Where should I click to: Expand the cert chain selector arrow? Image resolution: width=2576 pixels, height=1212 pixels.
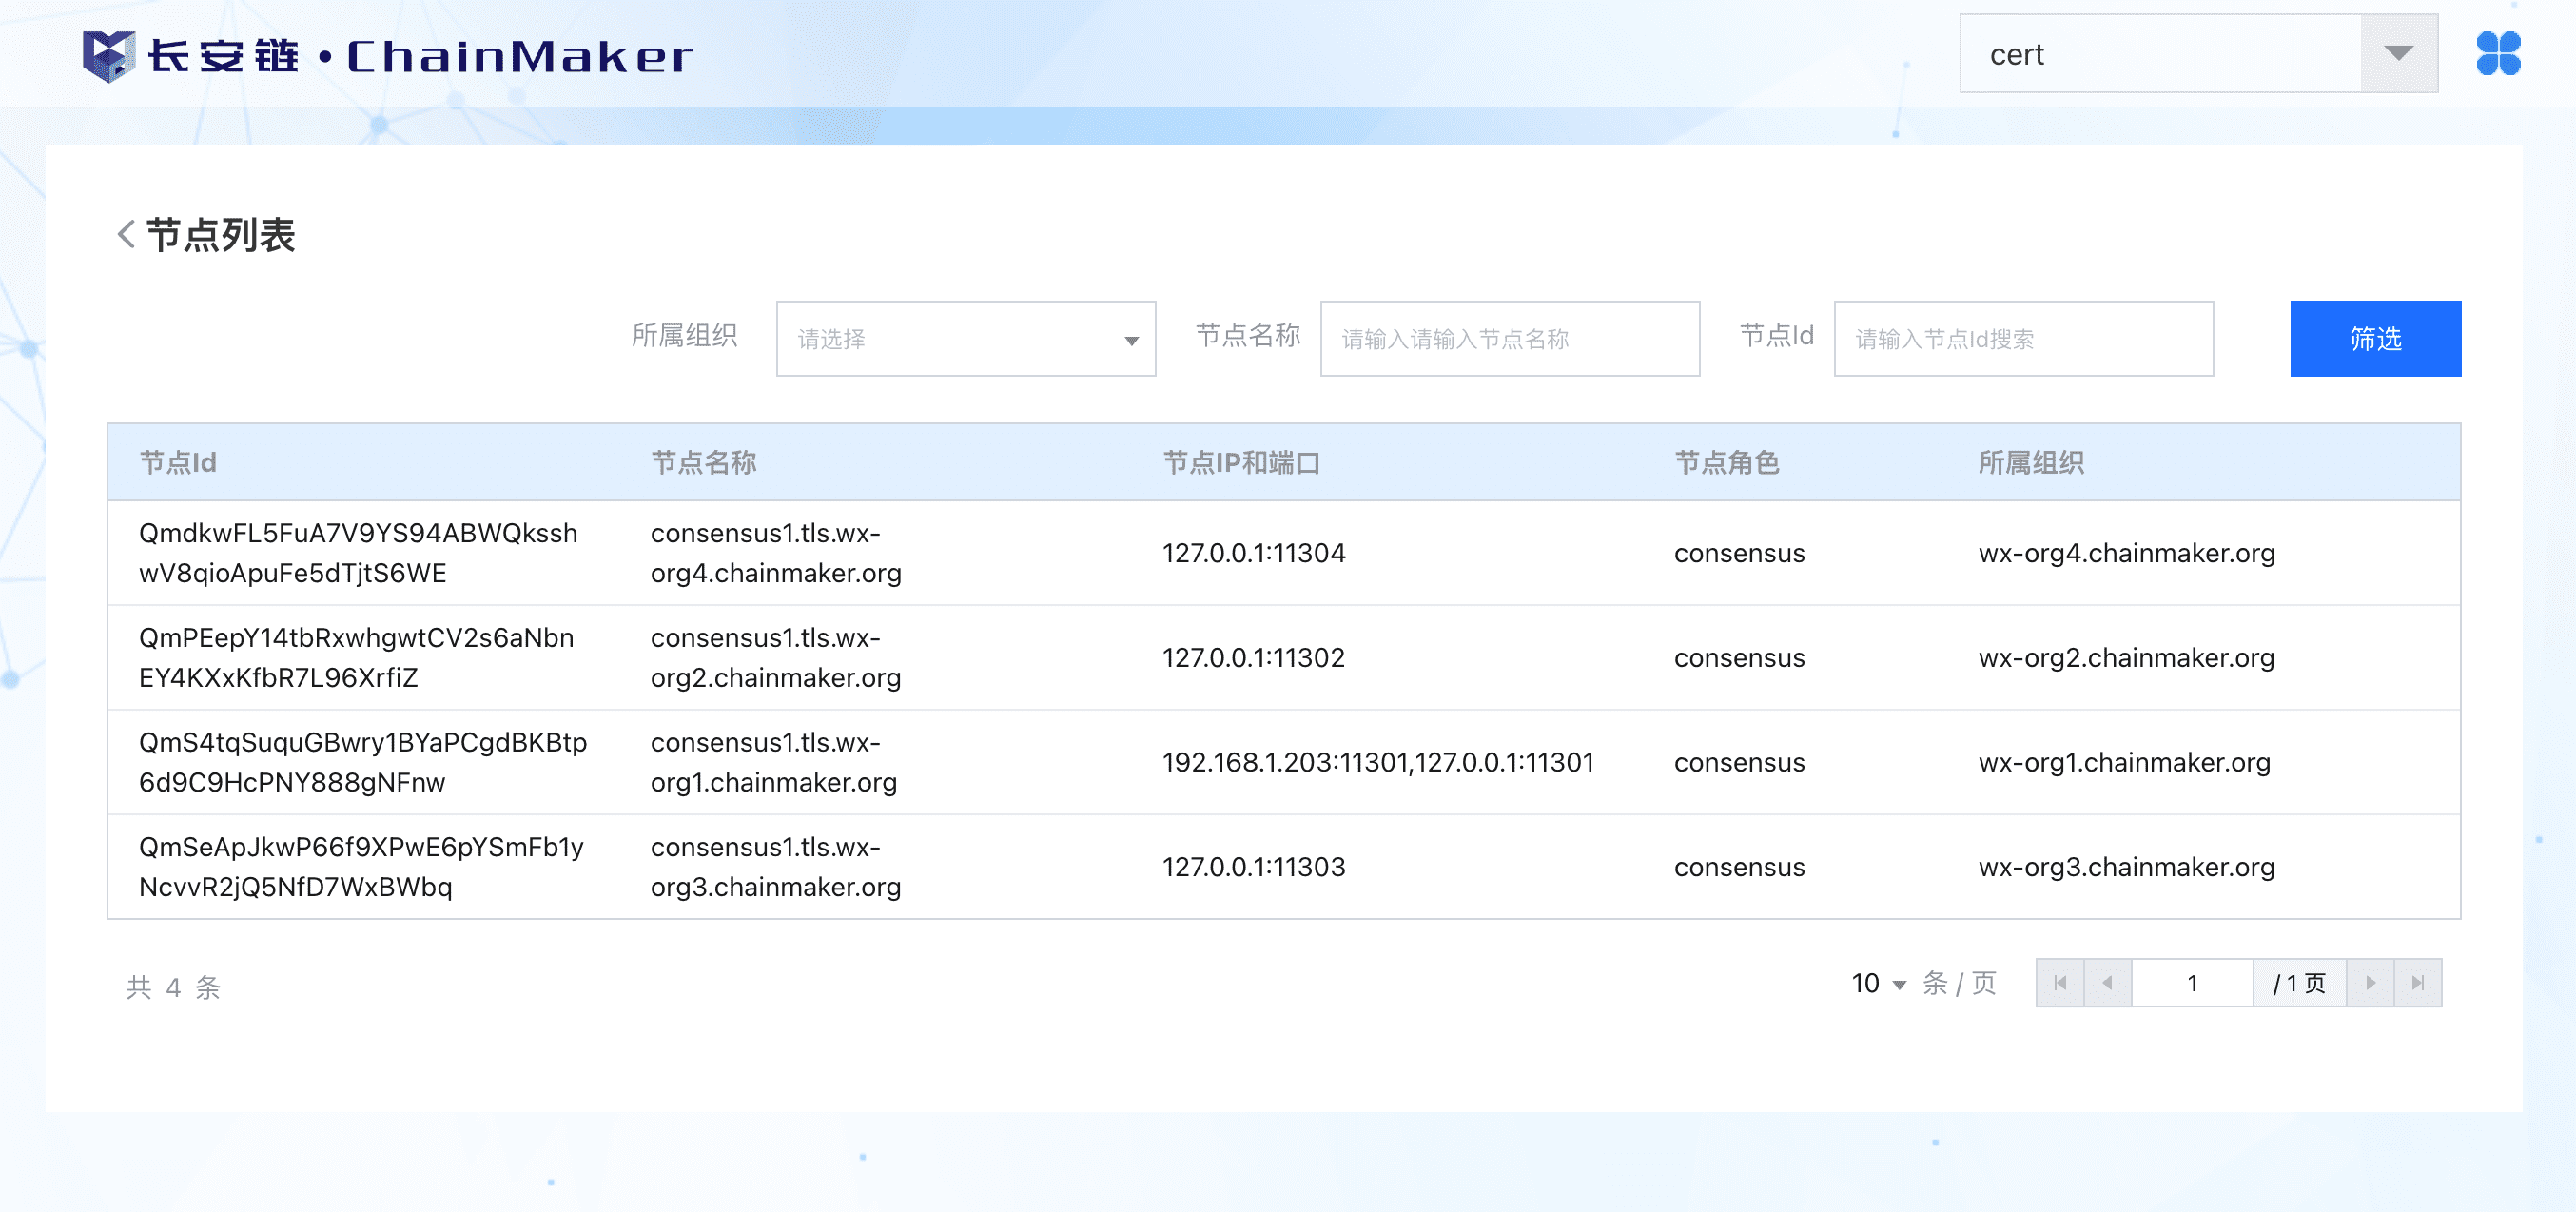coord(2398,54)
